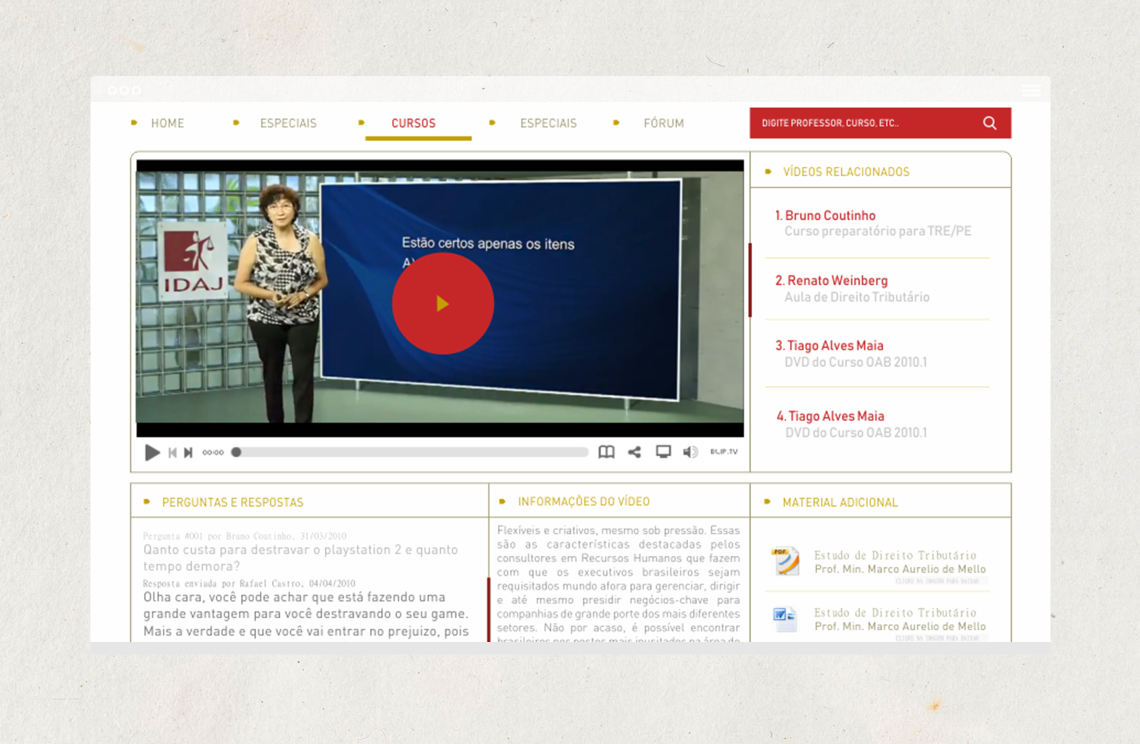Skip to previous video track
The height and width of the screenshot is (744, 1140).
tap(172, 453)
